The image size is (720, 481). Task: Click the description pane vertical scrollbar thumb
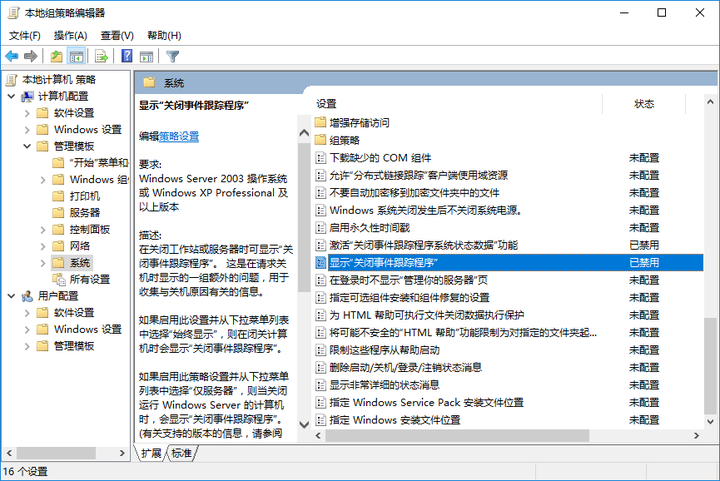pos(304,218)
